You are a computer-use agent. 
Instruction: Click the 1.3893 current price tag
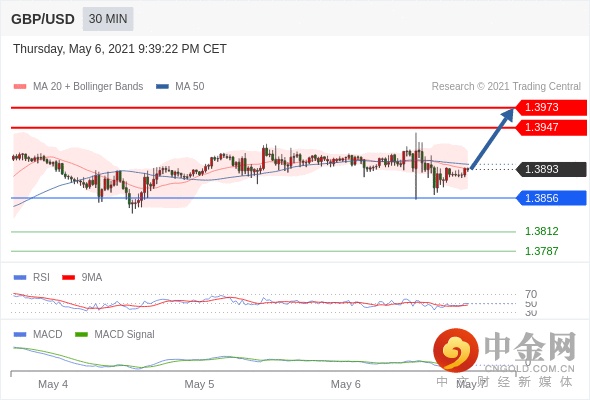pyautogui.click(x=551, y=169)
